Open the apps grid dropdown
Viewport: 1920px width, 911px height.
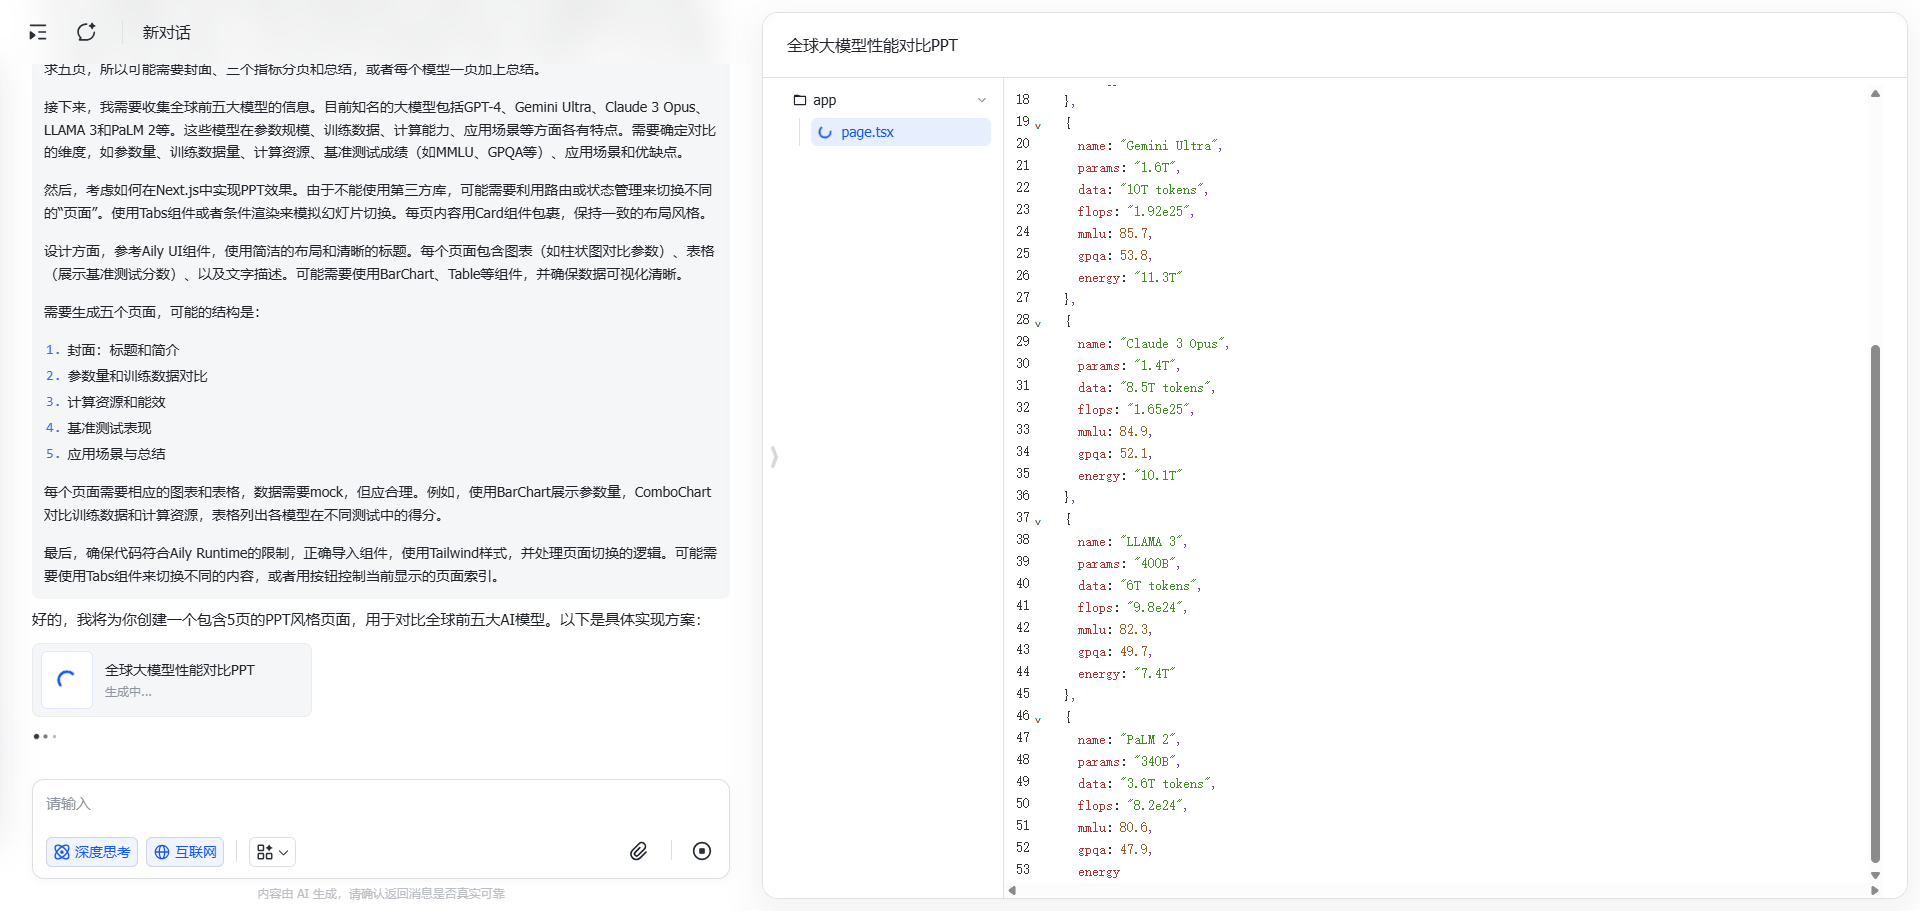(272, 852)
